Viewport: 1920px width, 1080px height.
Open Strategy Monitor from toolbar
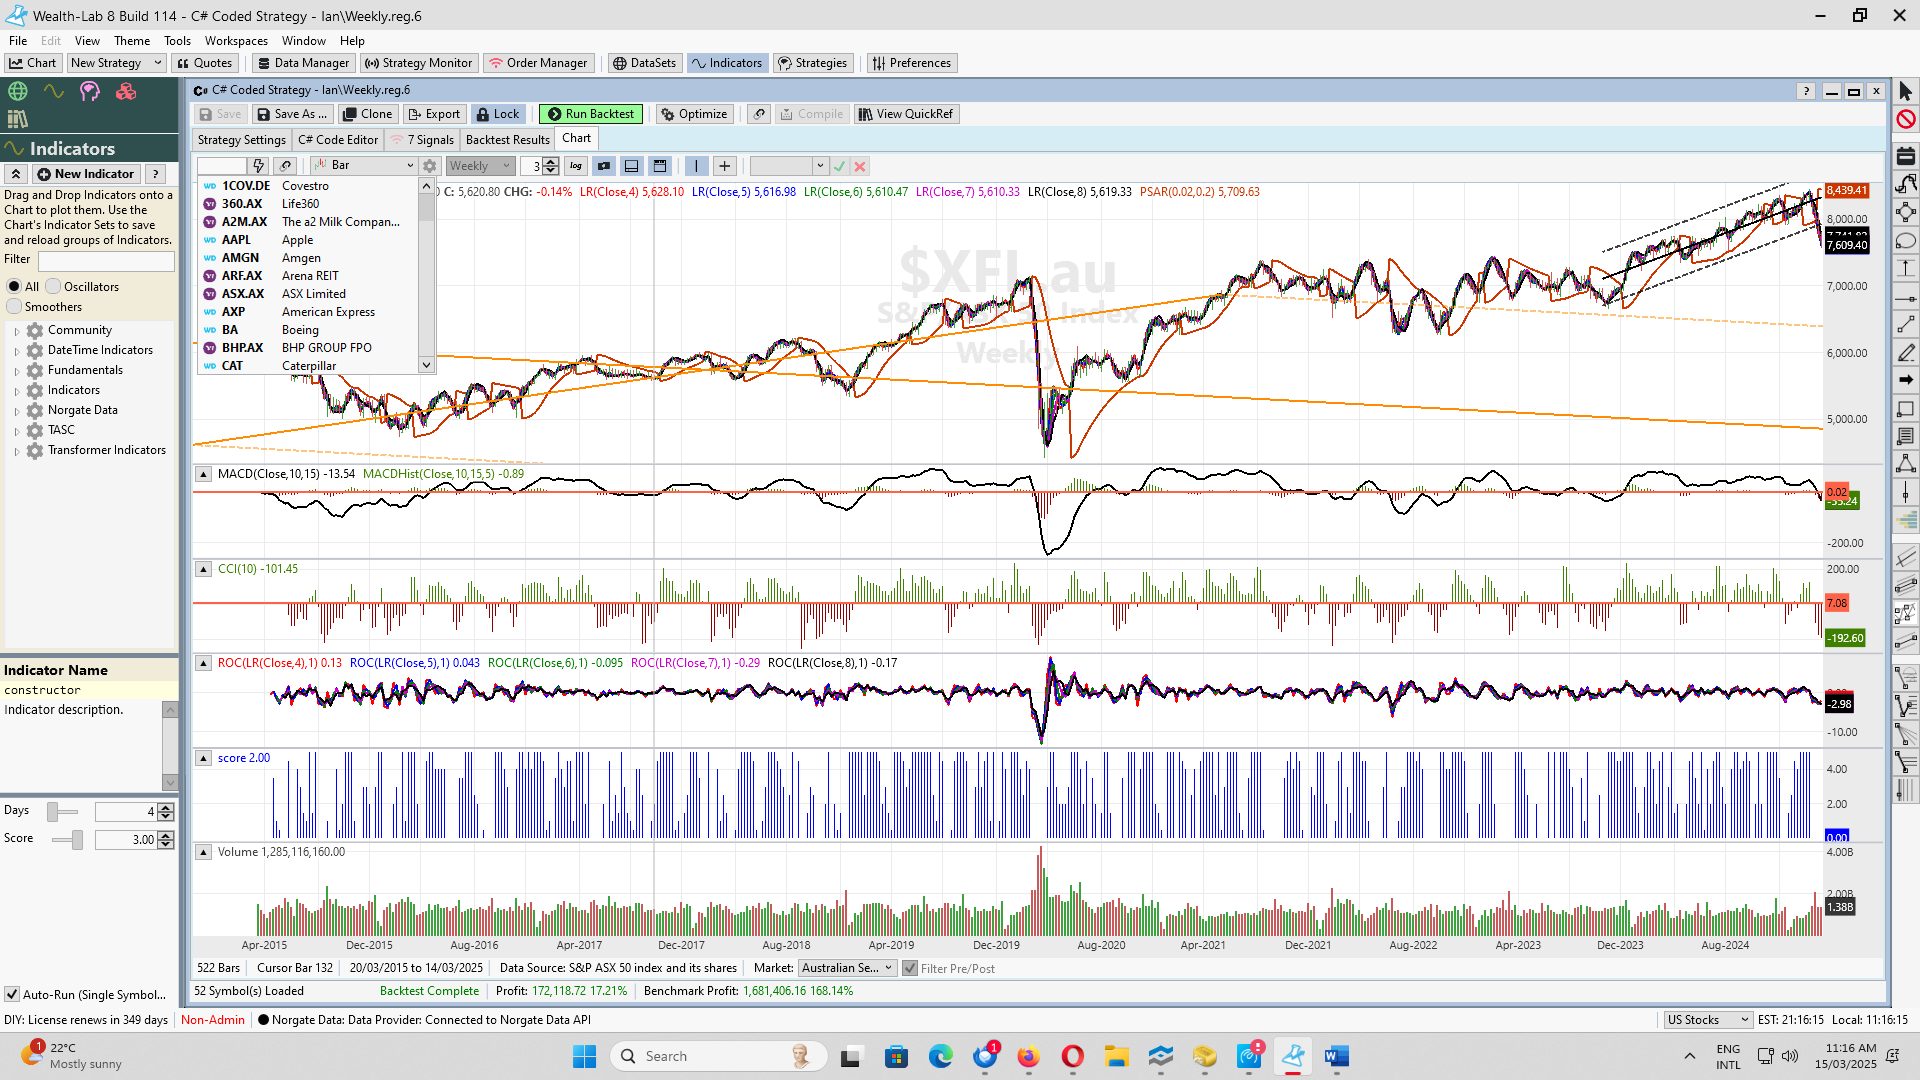[x=418, y=63]
